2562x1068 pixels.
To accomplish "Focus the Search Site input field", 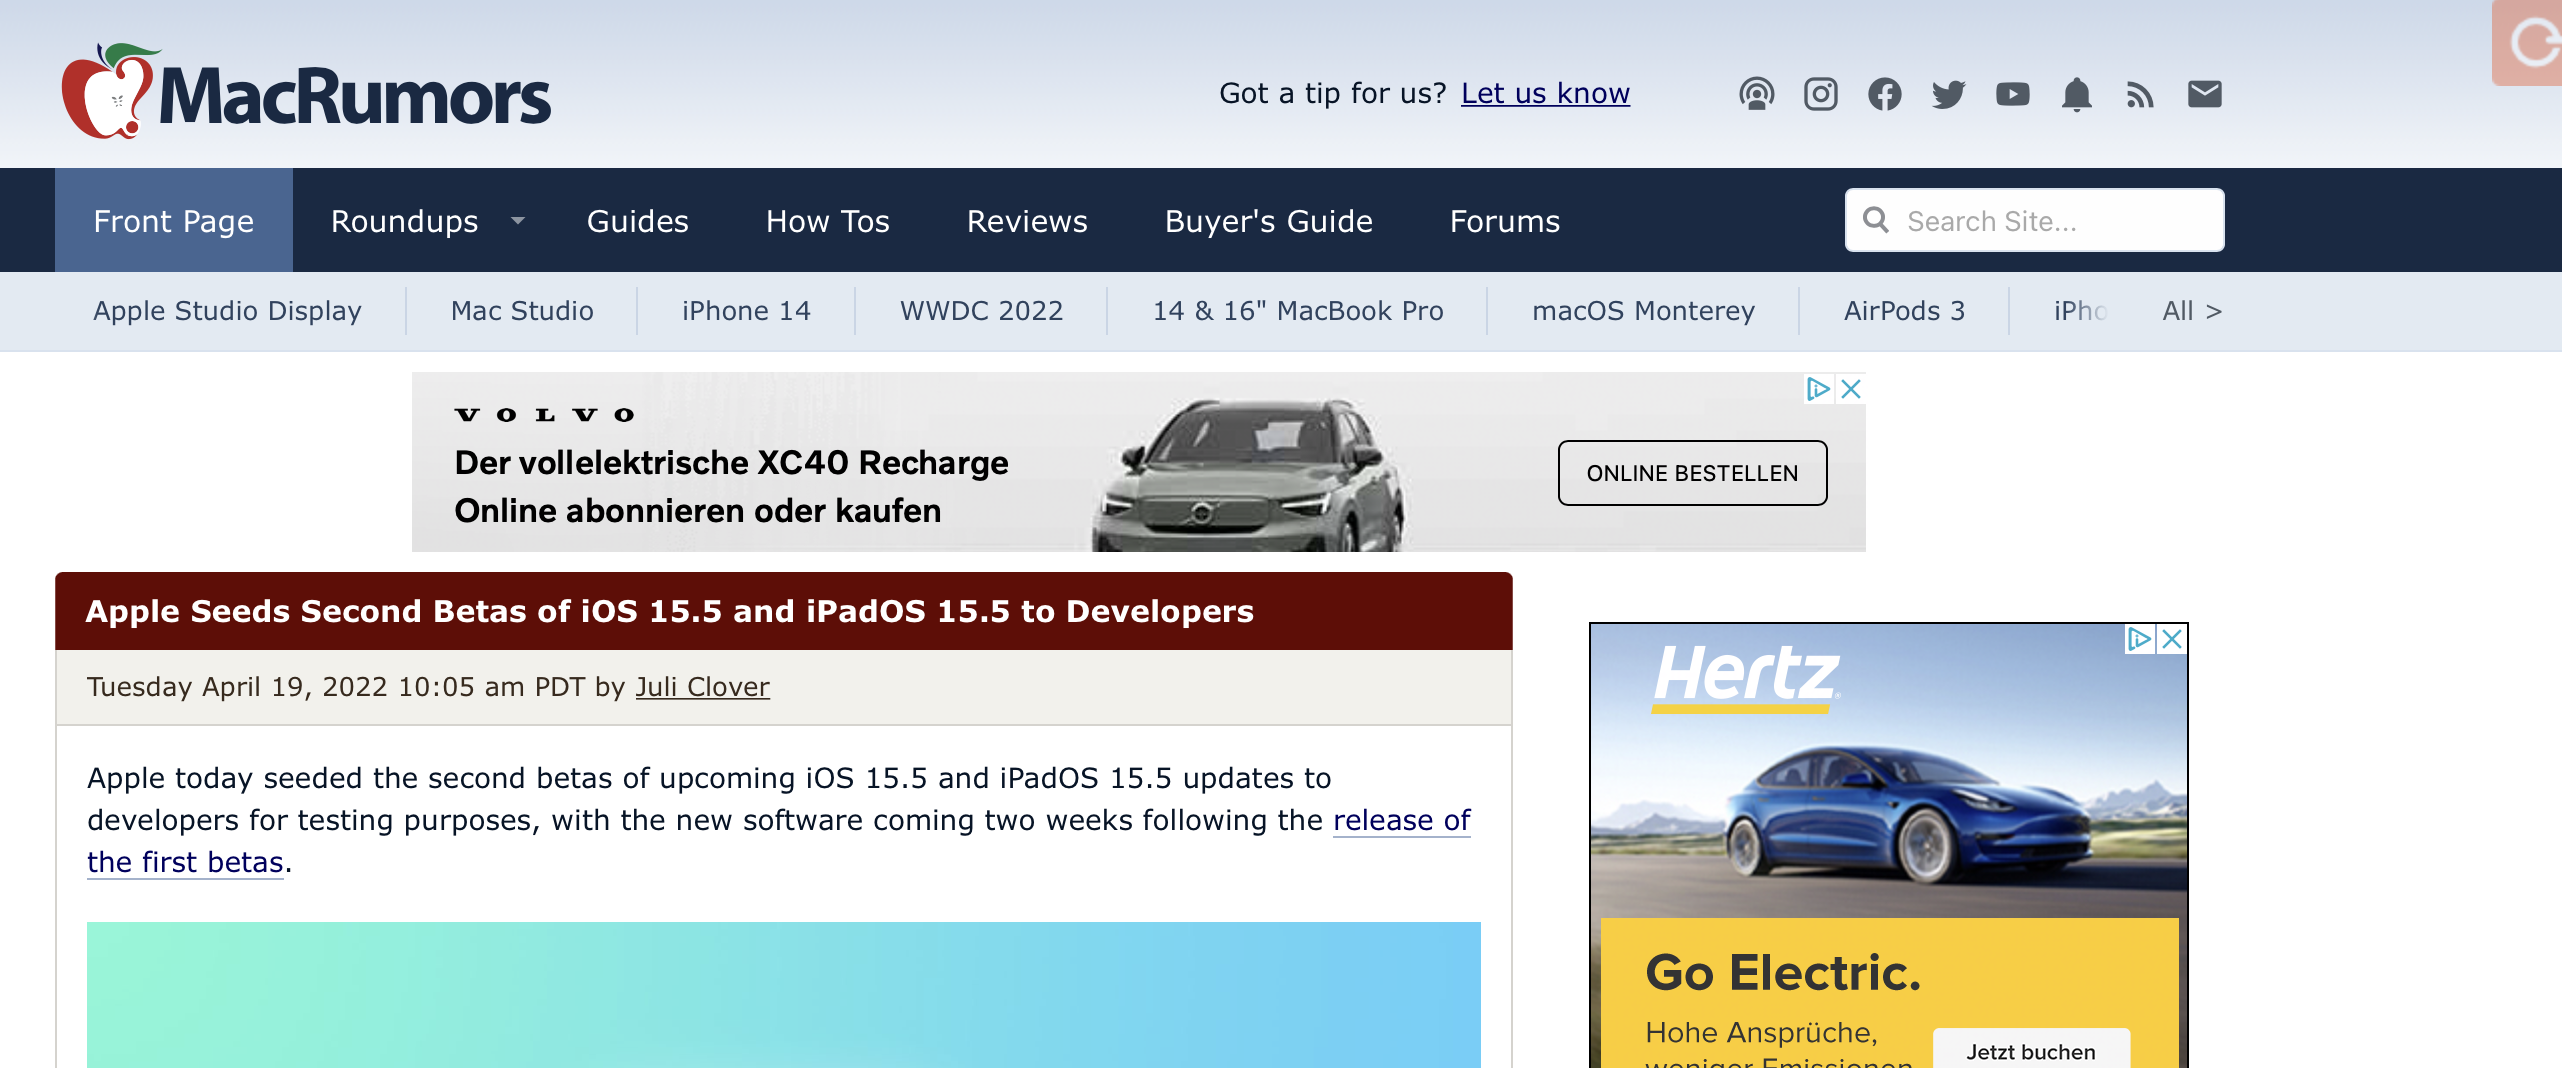I will [2035, 220].
